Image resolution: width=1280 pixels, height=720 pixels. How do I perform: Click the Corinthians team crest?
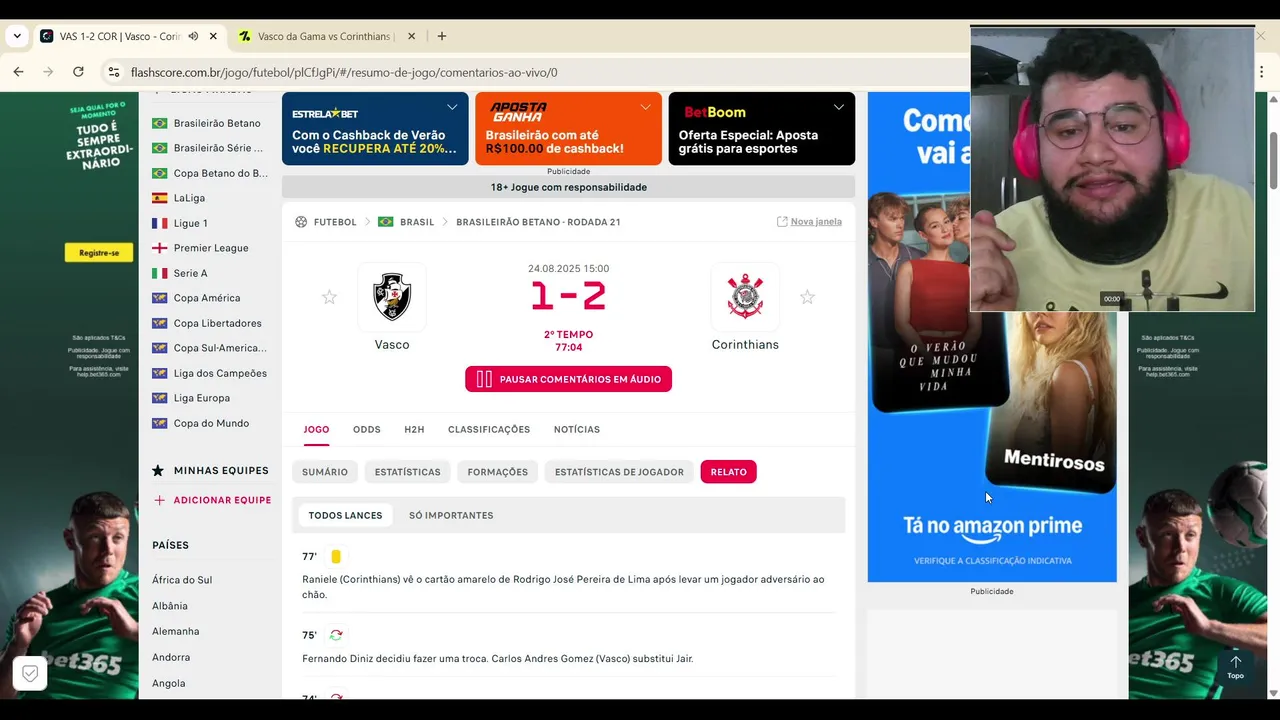[x=745, y=297]
